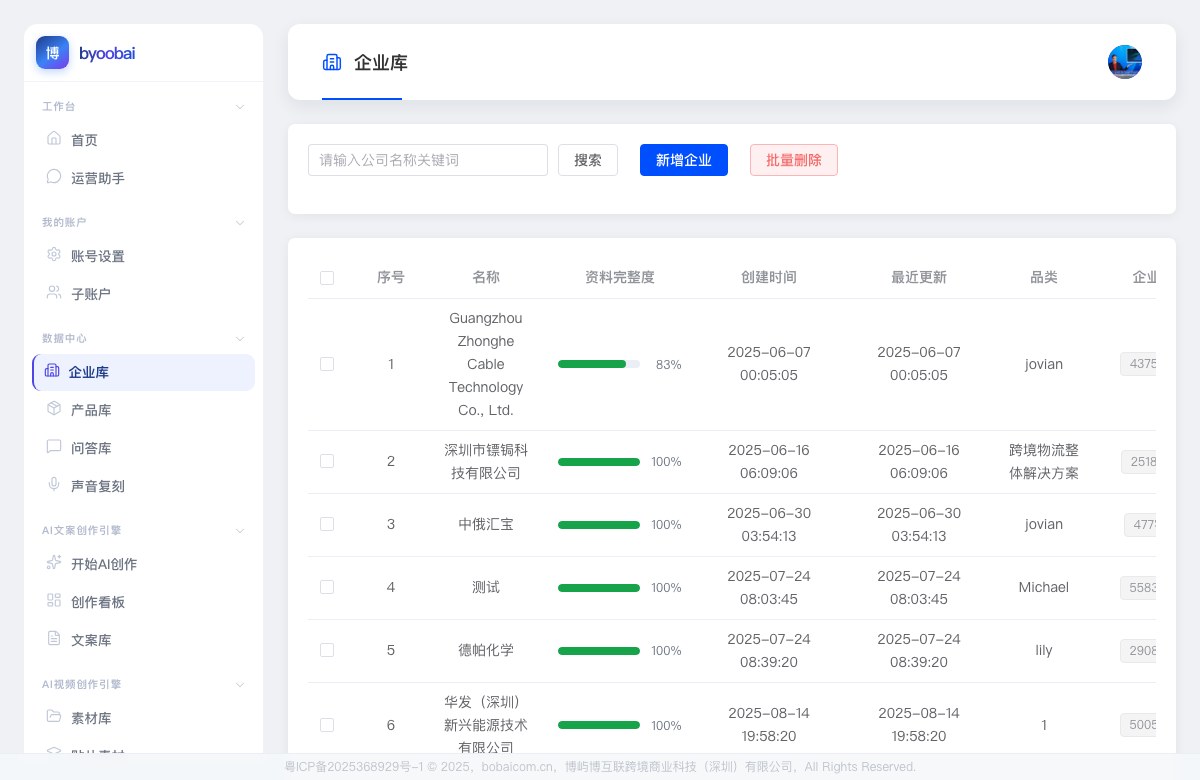Select 产品库 in the sidebar

(x=144, y=410)
